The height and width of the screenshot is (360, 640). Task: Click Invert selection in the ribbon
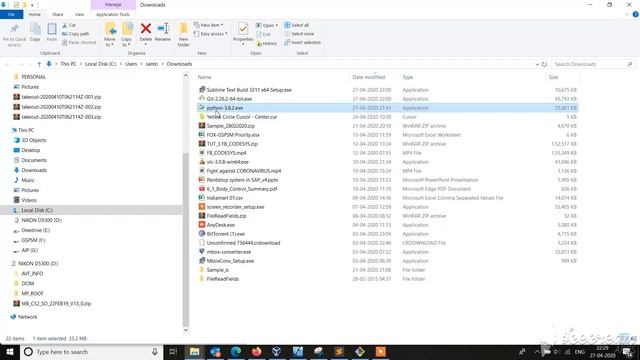tap(302, 42)
